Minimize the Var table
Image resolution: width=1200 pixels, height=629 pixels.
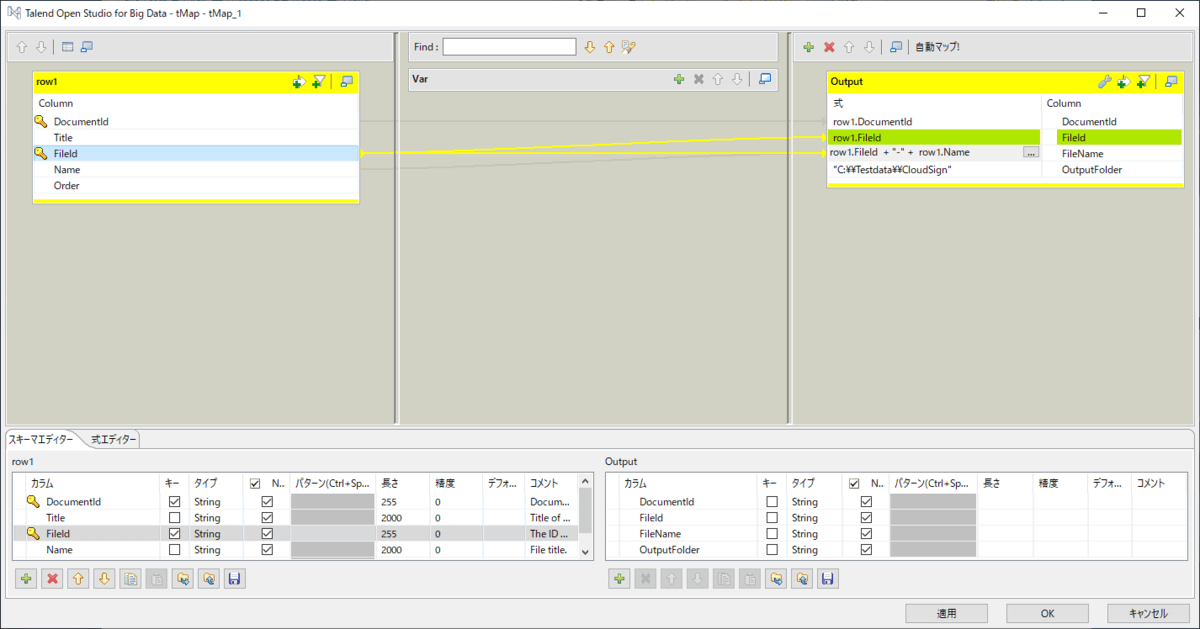tap(765, 79)
